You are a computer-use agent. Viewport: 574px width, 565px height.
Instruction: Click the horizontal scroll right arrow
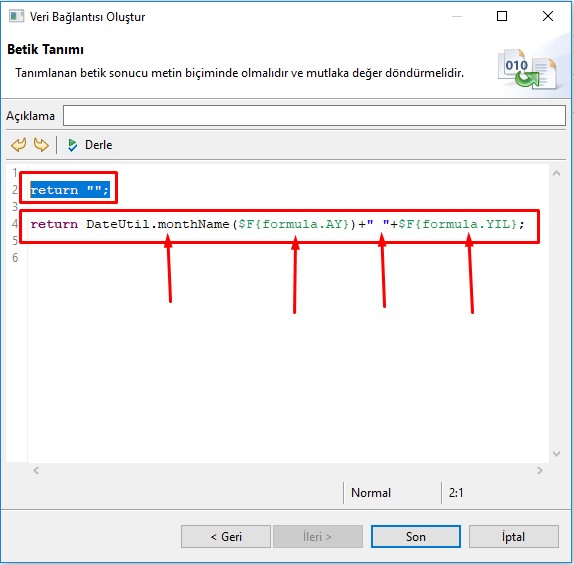tap(540, 471)
